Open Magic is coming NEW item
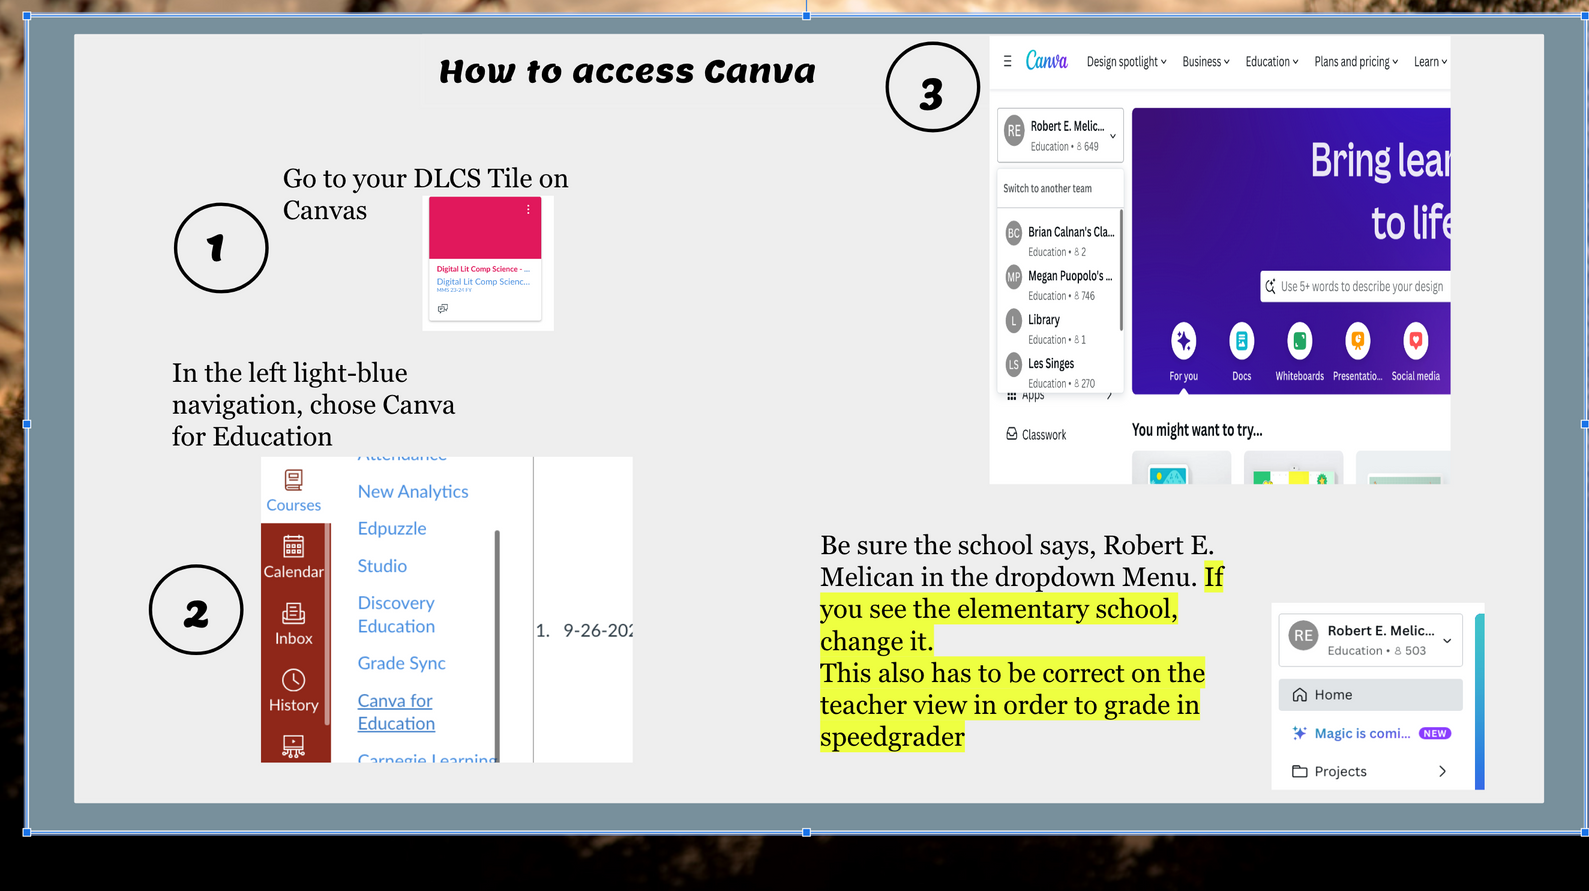Image resolution: width=1589 pixels, height=891 pixels. click(x=1370, y=733)
